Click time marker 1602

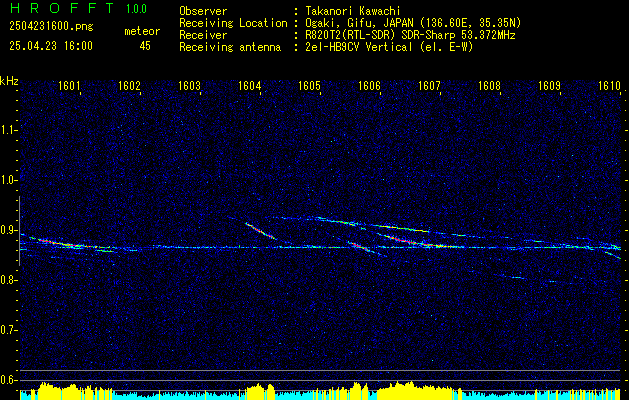pyautogui.click(x=129, y=85)
